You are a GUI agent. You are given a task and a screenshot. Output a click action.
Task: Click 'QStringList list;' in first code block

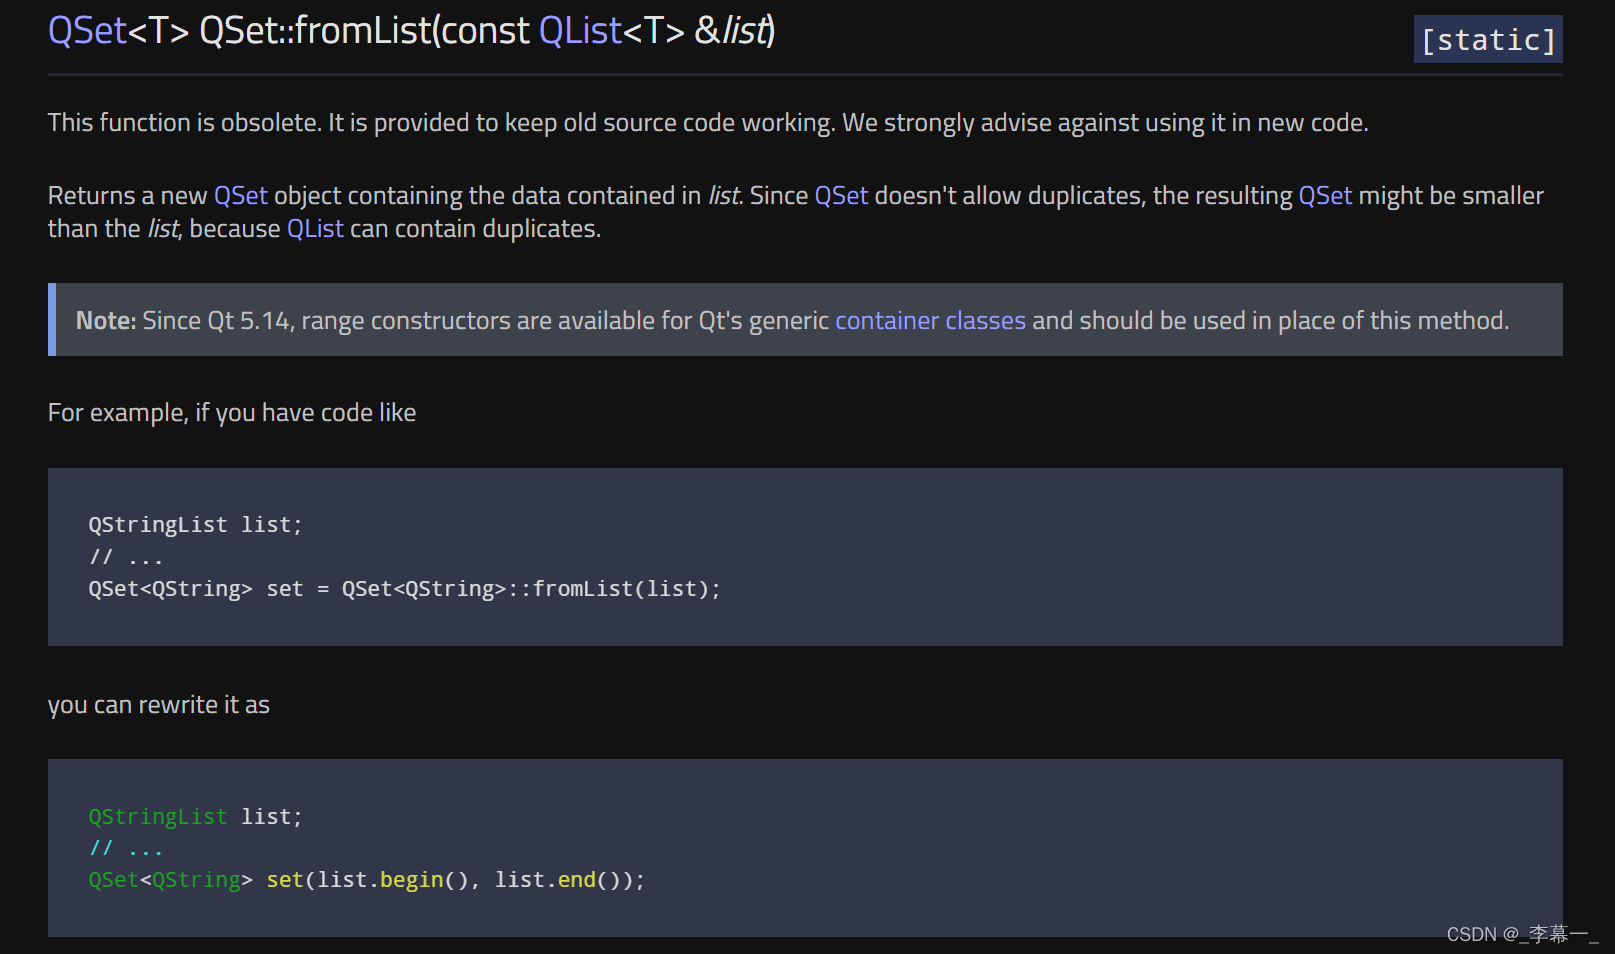pos(195,525)
